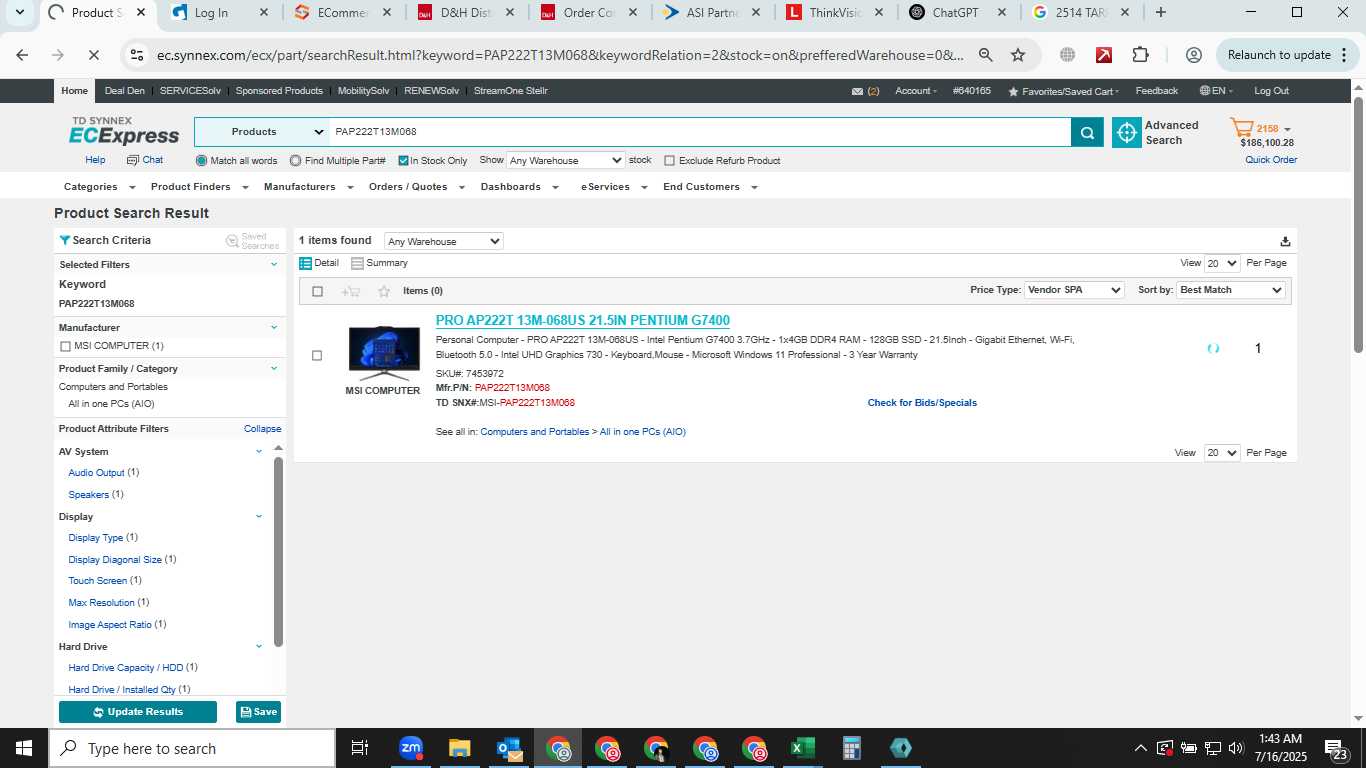Screen dimensions: 1366x768
Task: Collapse Manufacturer filter section chevron
Action: (274, 327)
